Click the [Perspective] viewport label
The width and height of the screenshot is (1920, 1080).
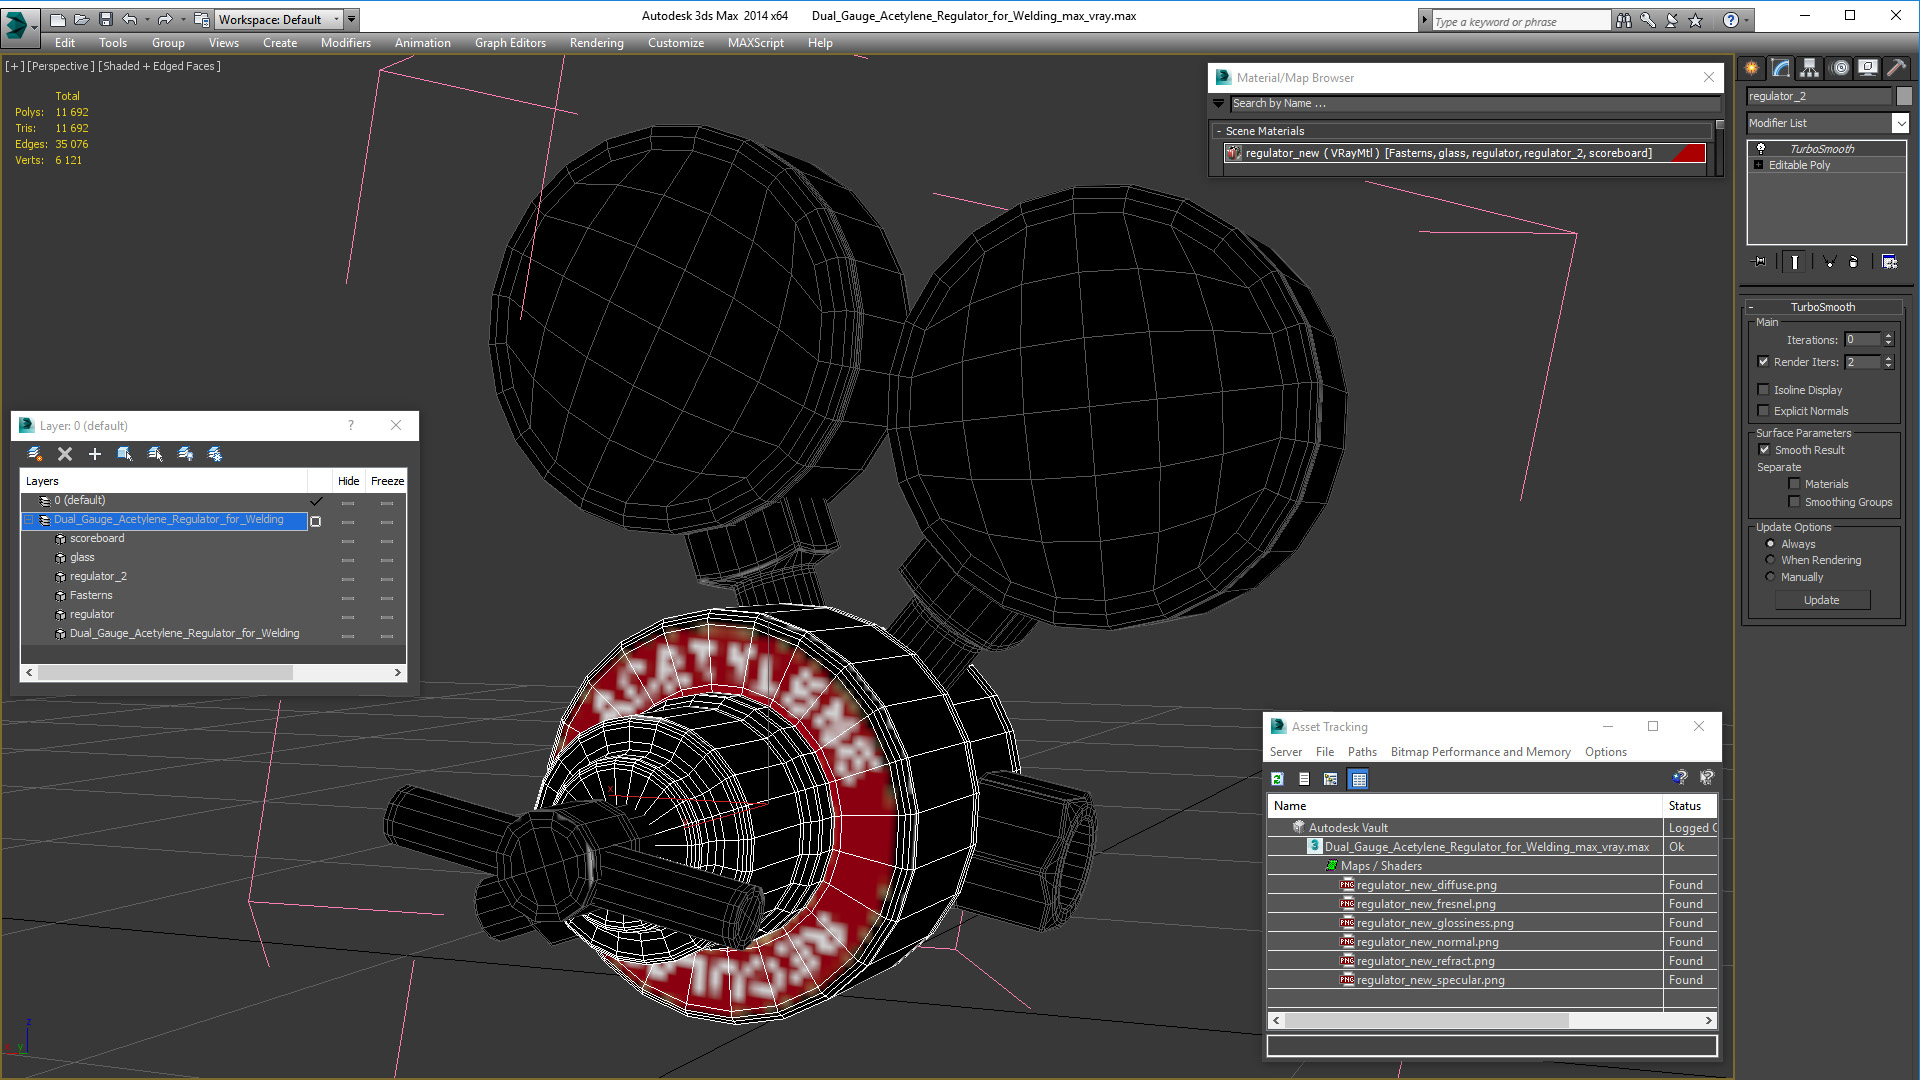60,66
